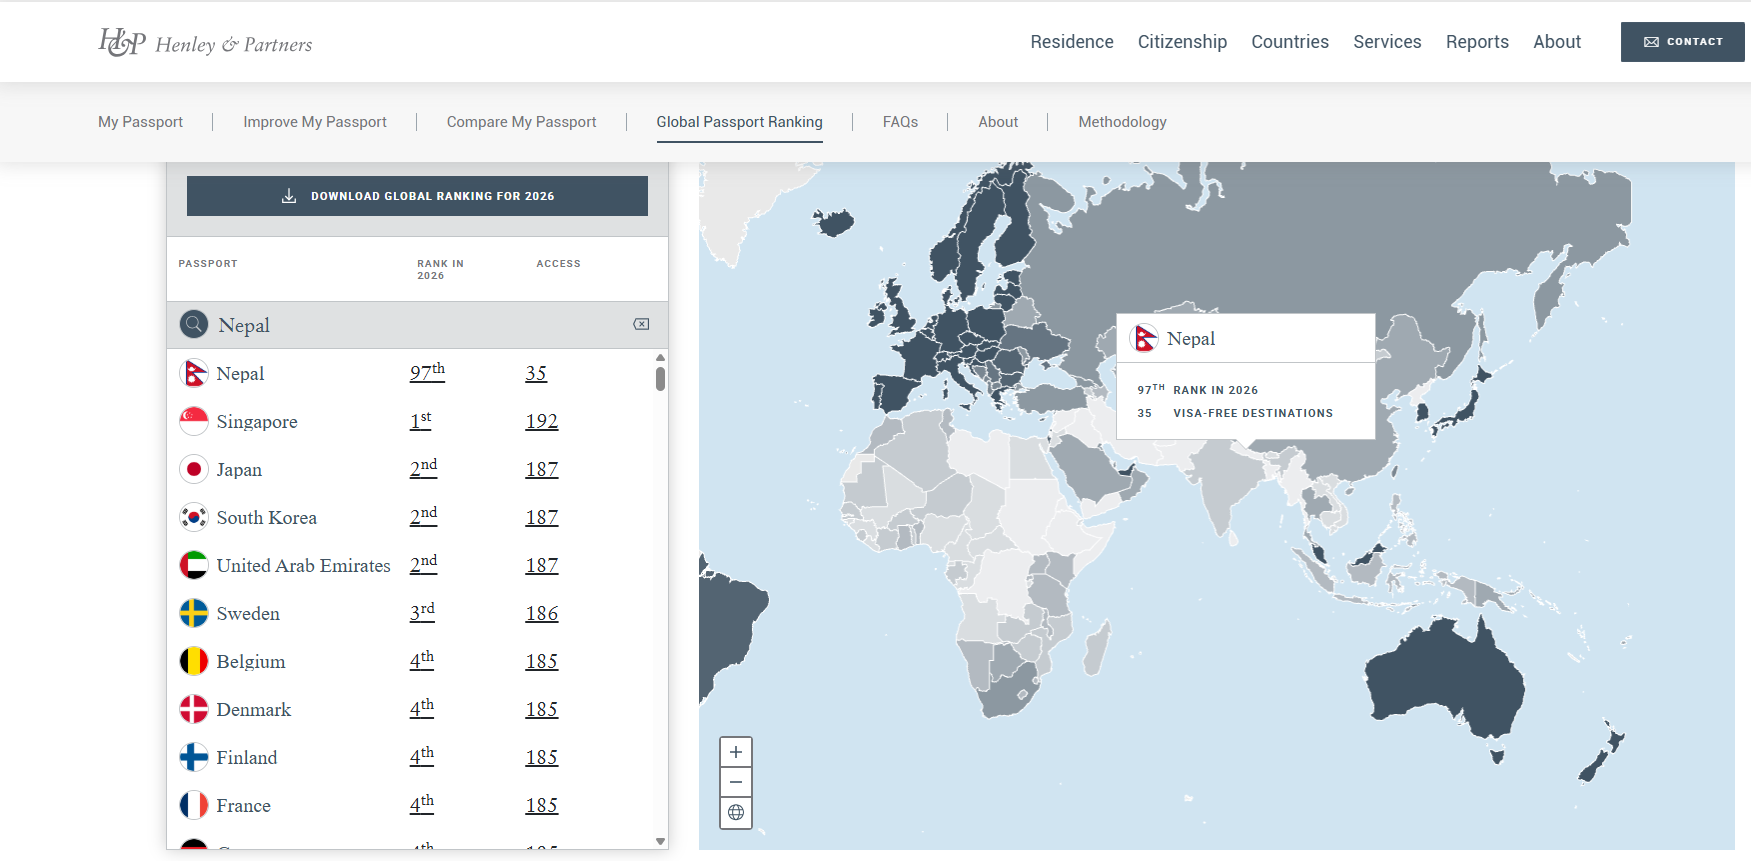This screenshot has width=1751, height=861.
Task: Click the search magnifier icon
Action: pyautogui.click(x=194, y=325)
